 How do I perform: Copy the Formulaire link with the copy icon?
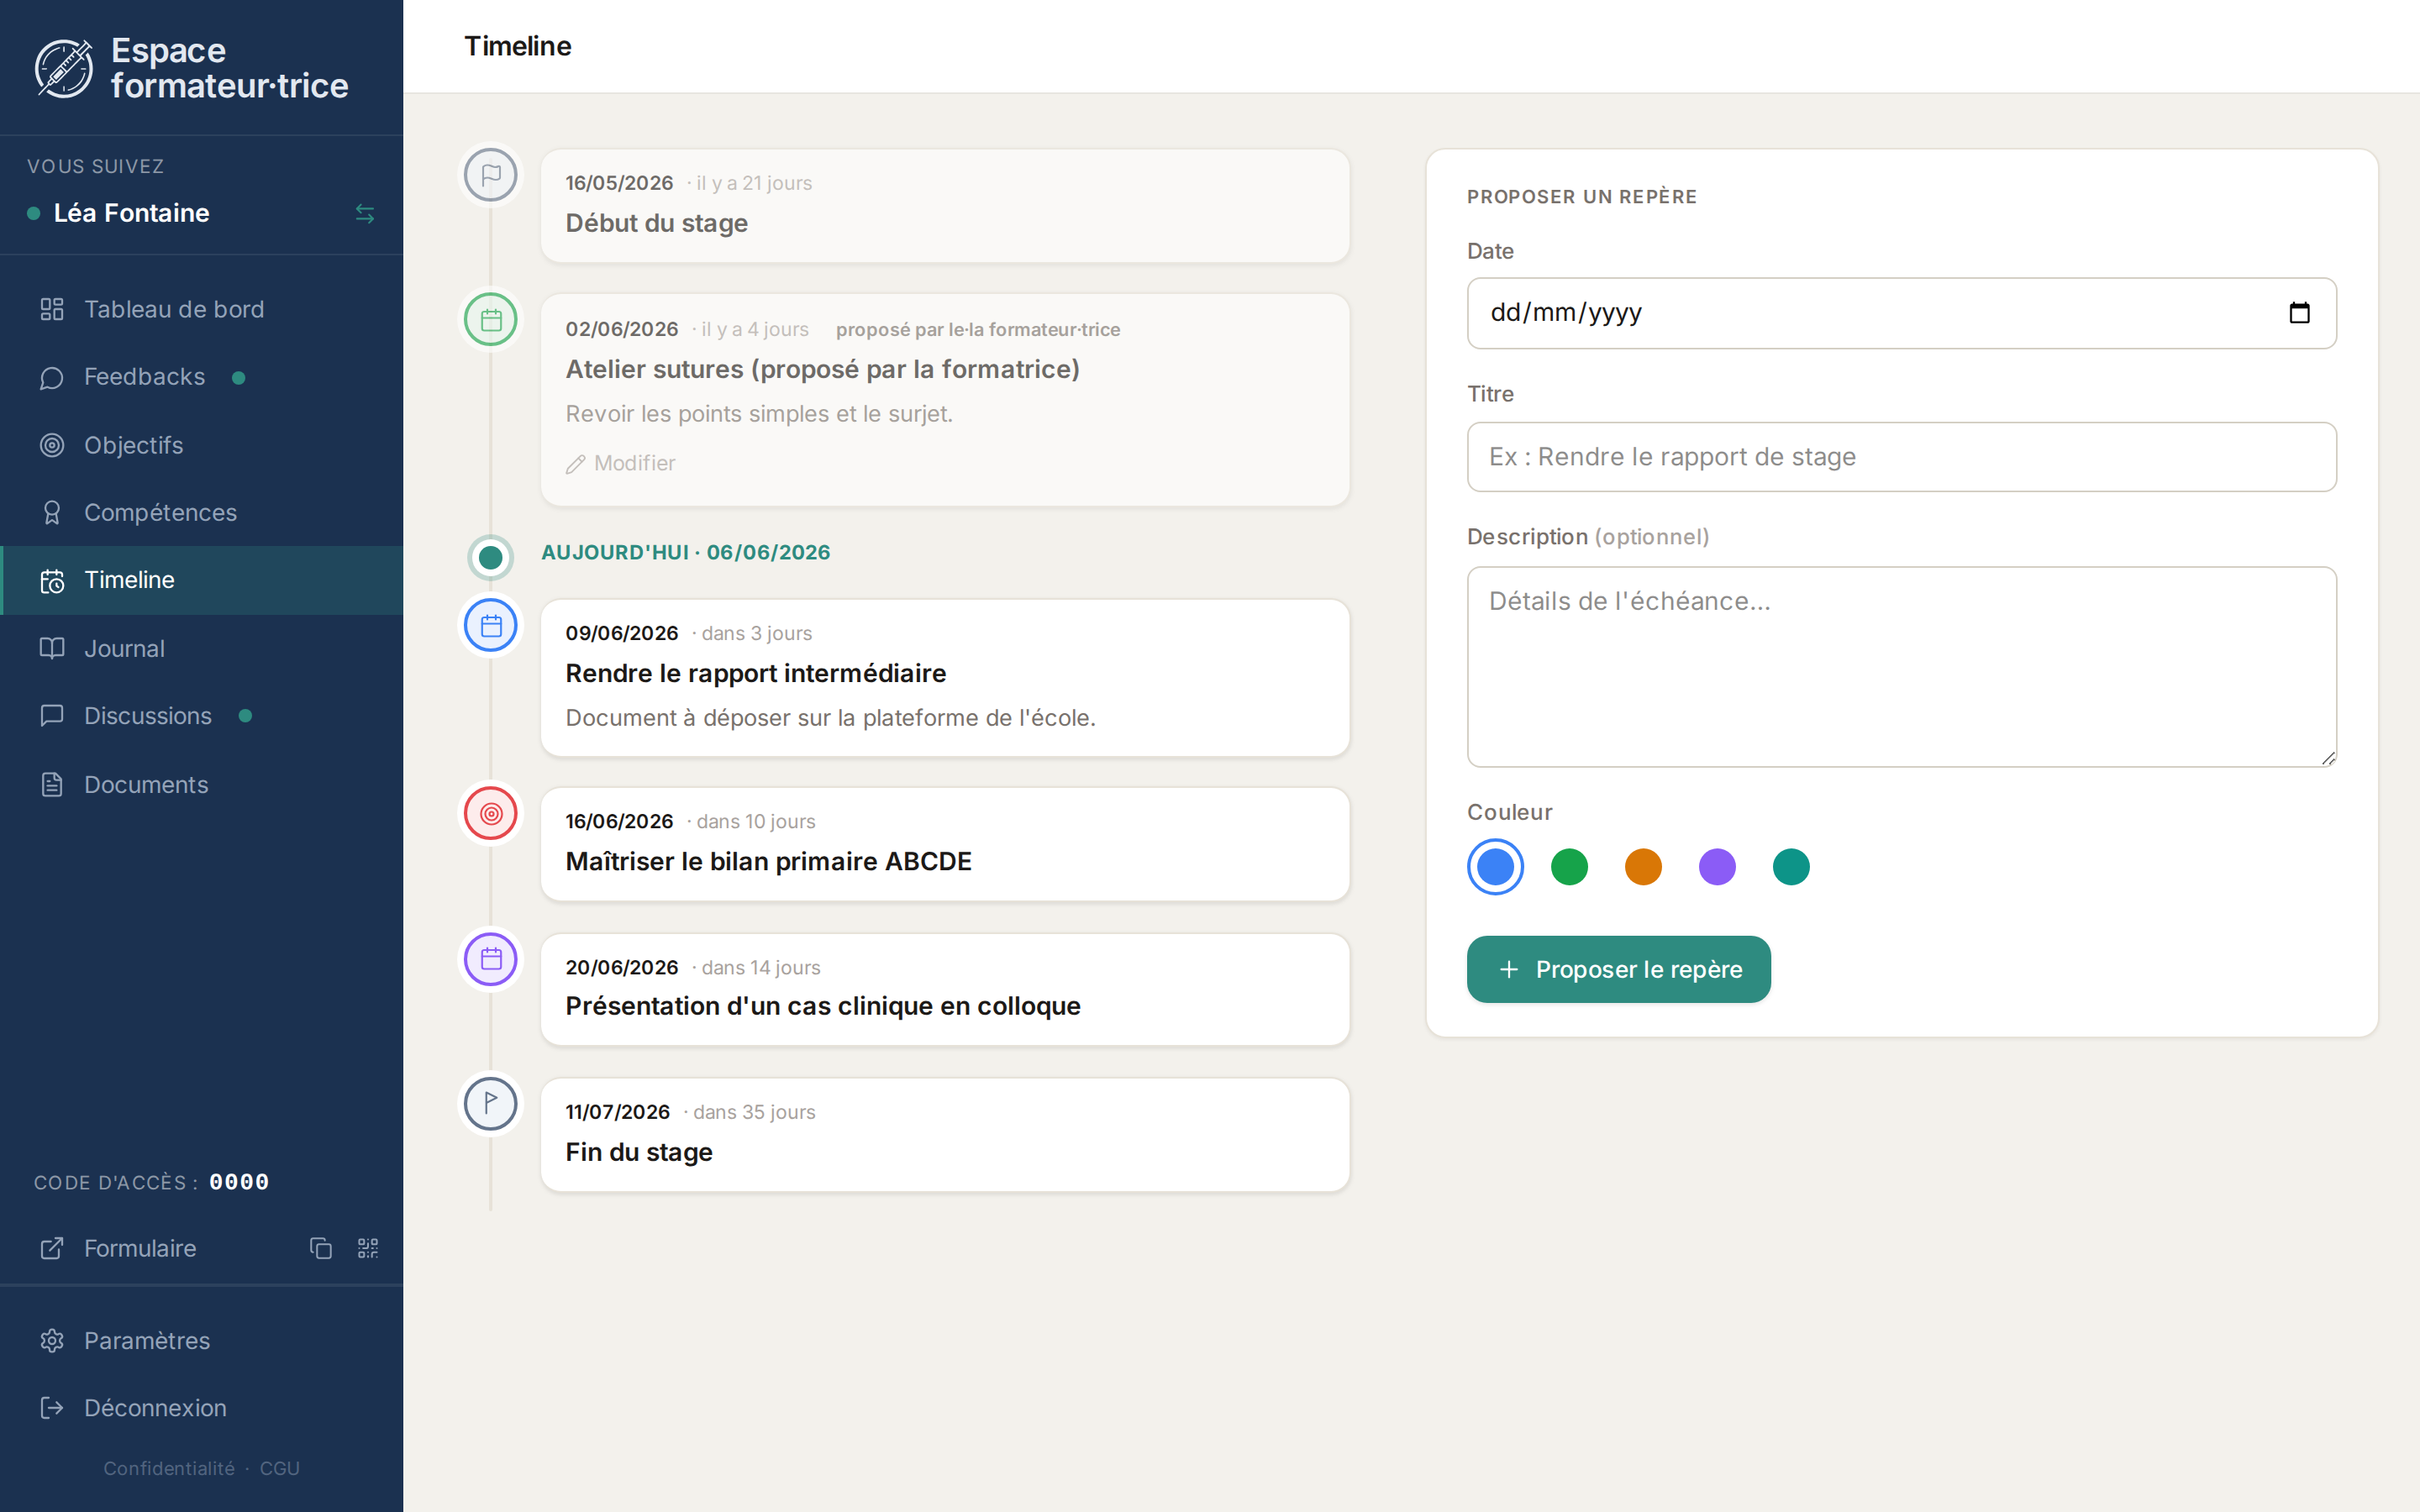[x=321, y=1248]
